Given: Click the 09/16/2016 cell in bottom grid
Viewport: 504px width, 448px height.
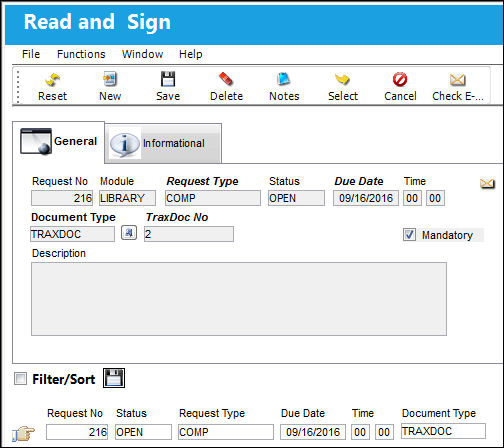Looking at the screenshot, I should tap(313, 432).
